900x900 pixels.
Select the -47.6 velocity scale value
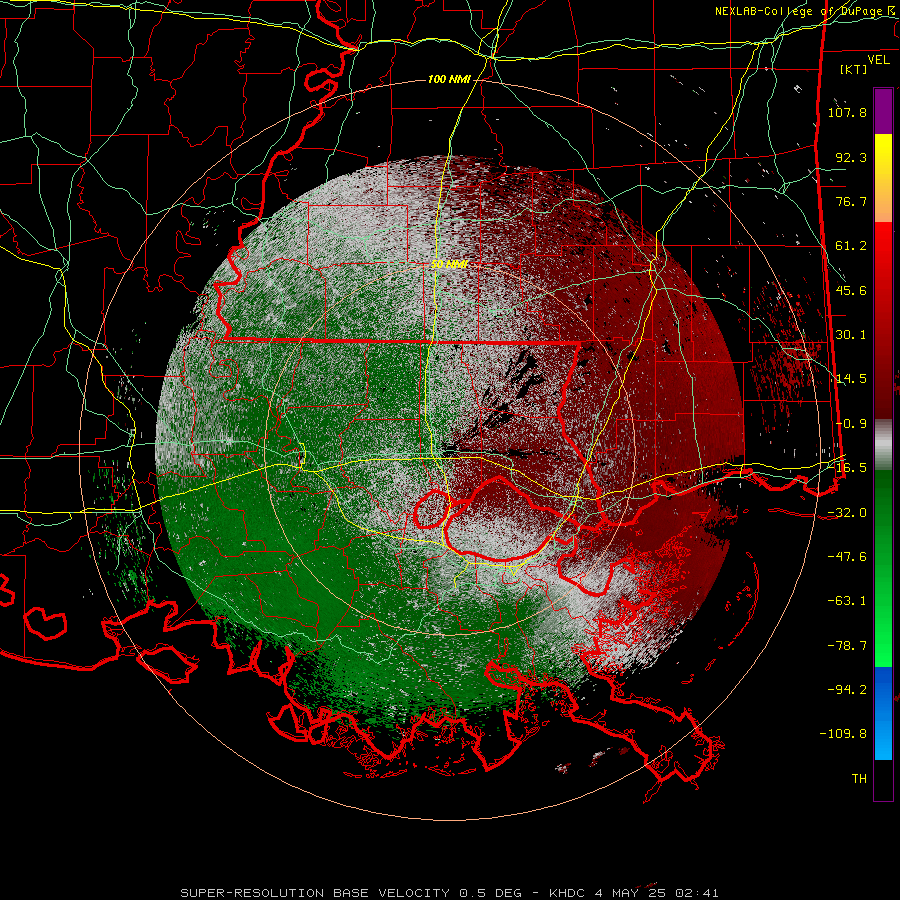coord(847,557)
